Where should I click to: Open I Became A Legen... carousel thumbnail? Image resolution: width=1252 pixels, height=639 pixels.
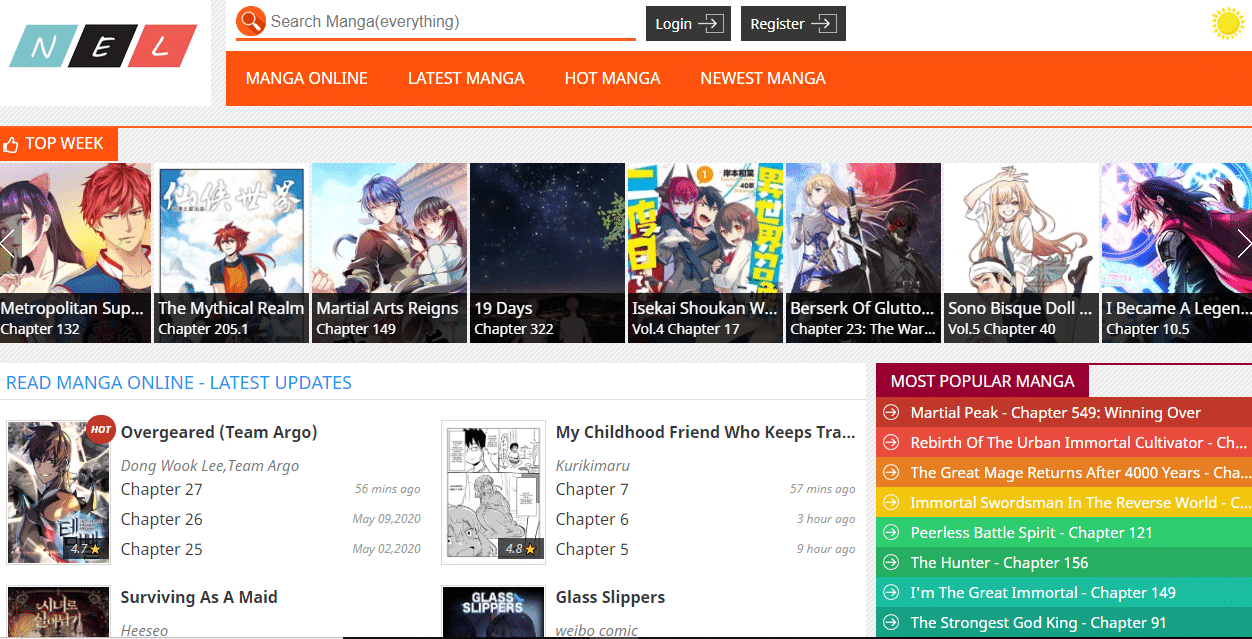click(x=1177, y=253)
